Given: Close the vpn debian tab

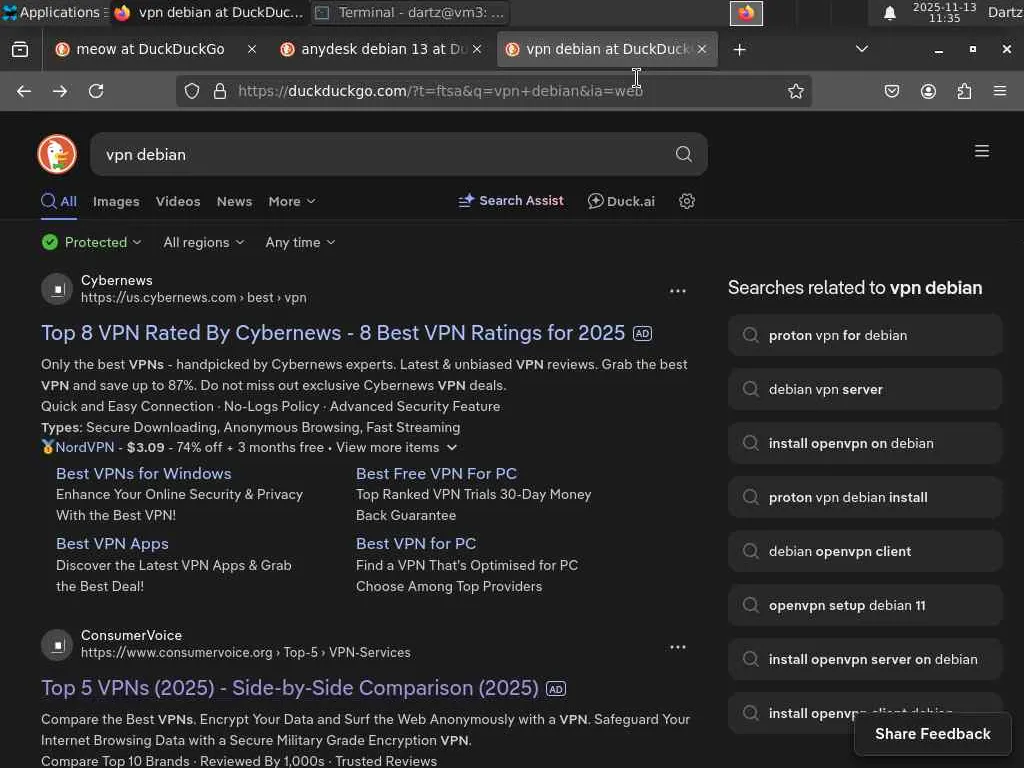Looking at the screenshot, I should click(x=702, y=49).
